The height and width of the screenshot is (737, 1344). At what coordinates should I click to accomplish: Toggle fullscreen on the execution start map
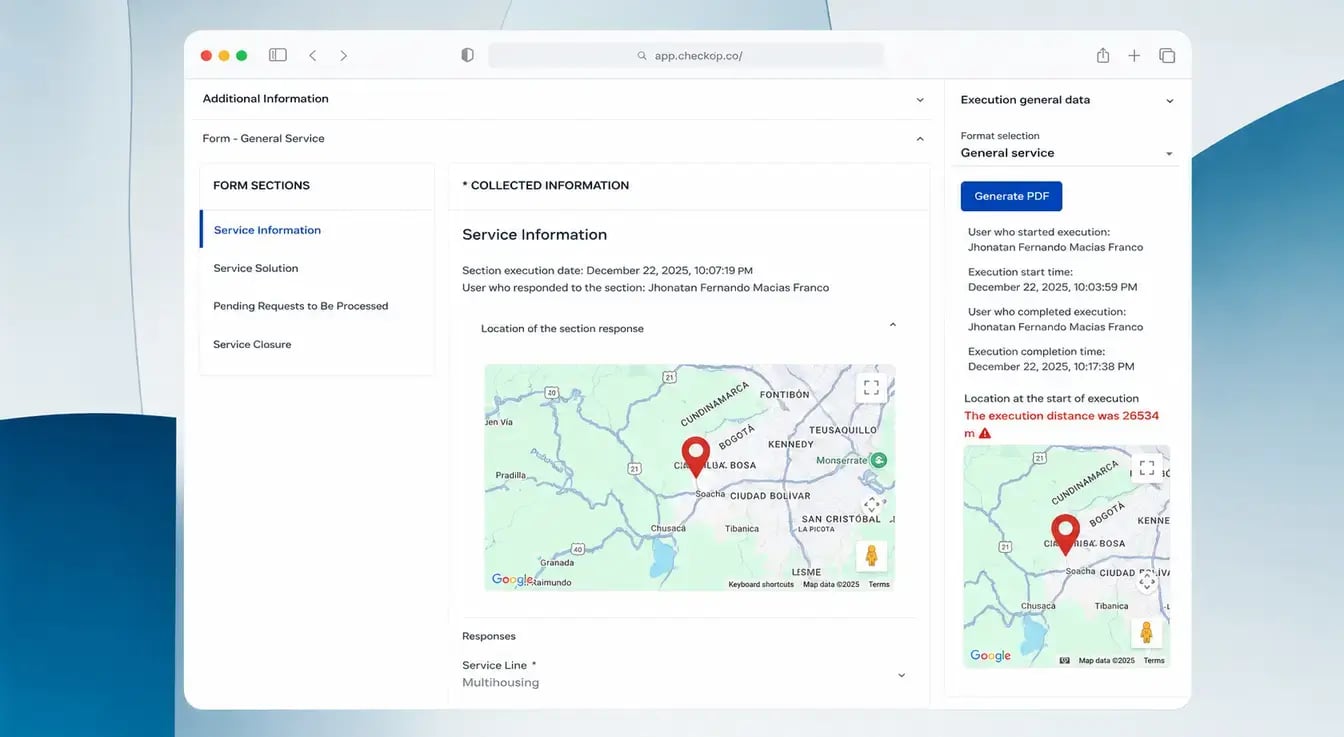click(1147, 468)
